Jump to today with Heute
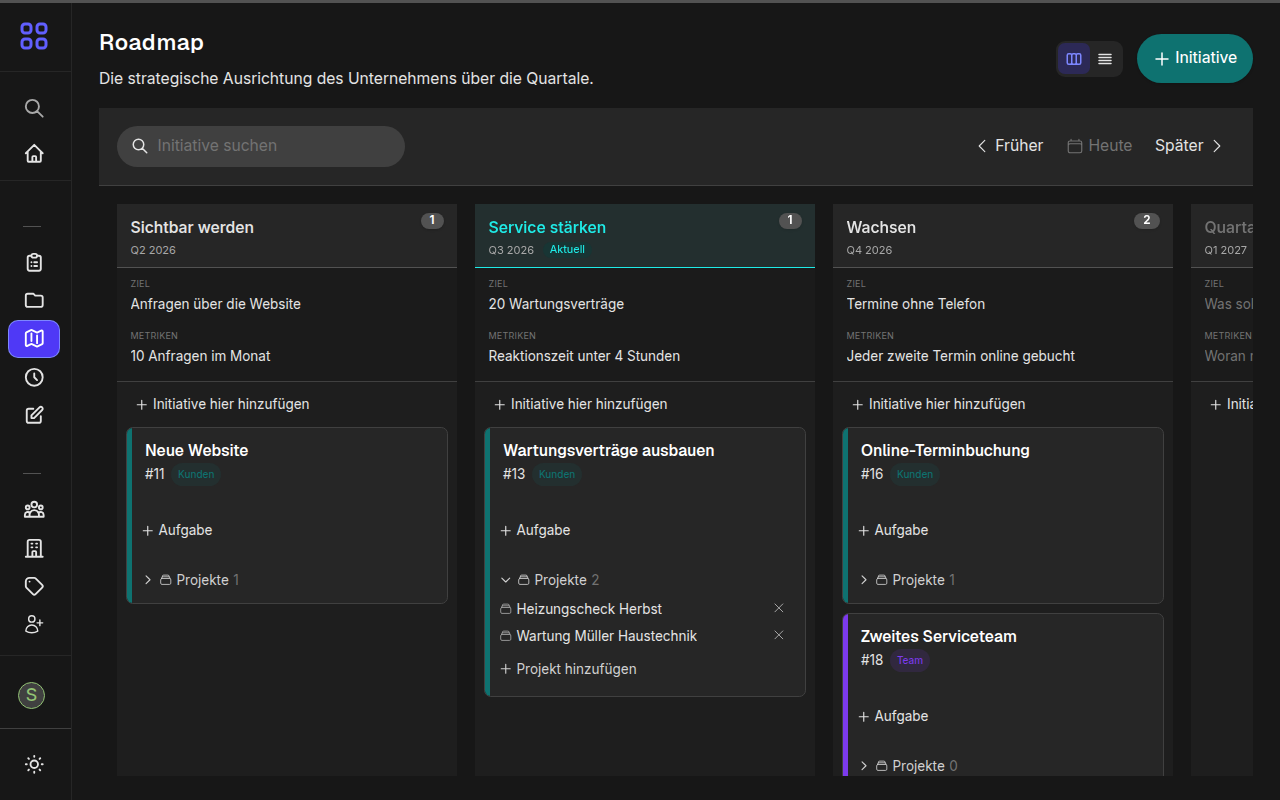This screenshot has height=800, width=1280. tap(1100, 146)
